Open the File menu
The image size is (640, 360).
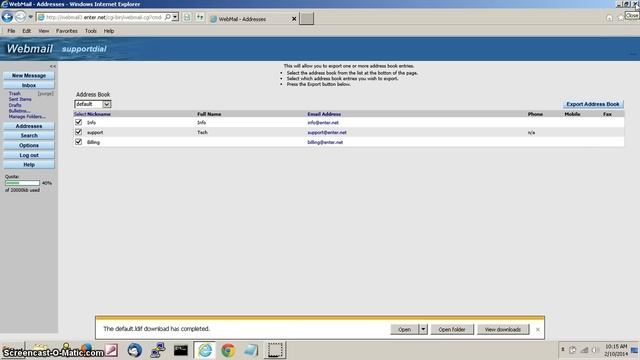[x=11, y=31]
